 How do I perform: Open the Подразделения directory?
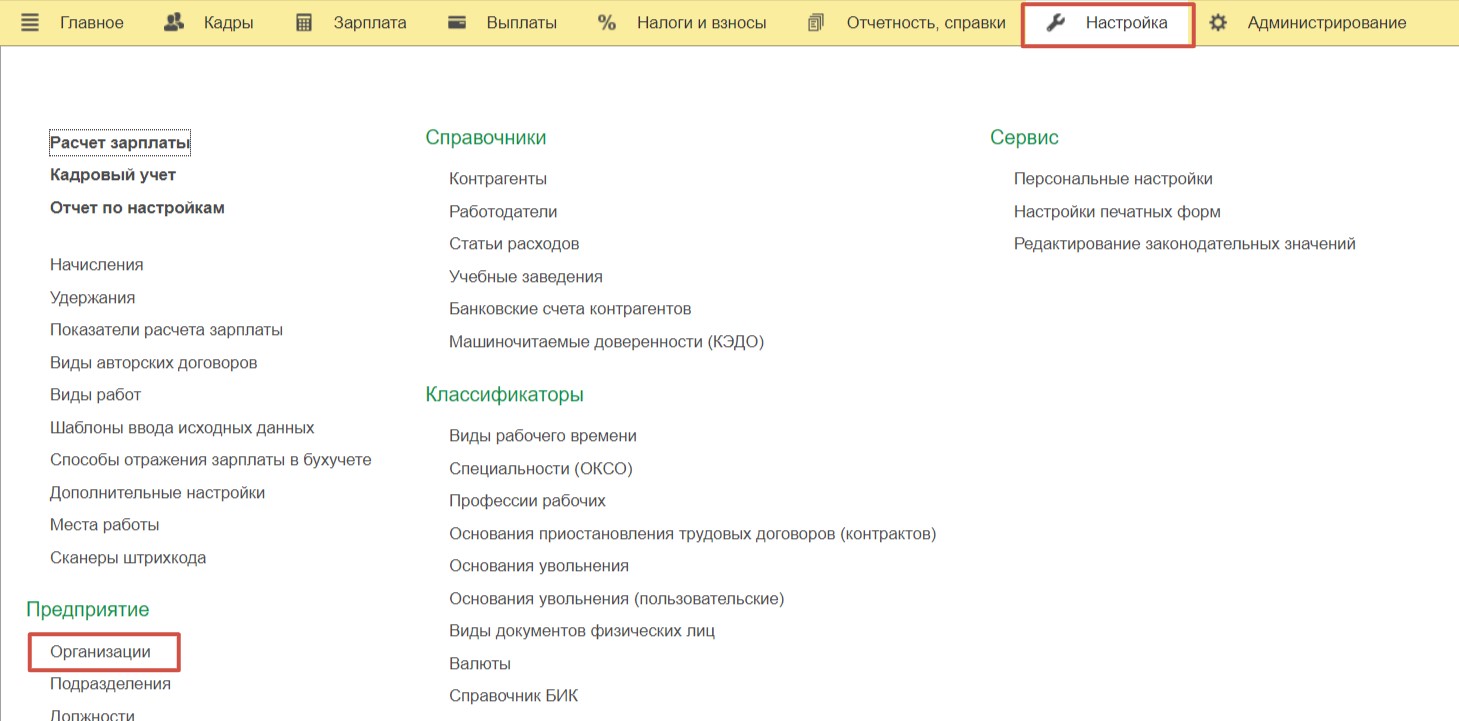110,684
